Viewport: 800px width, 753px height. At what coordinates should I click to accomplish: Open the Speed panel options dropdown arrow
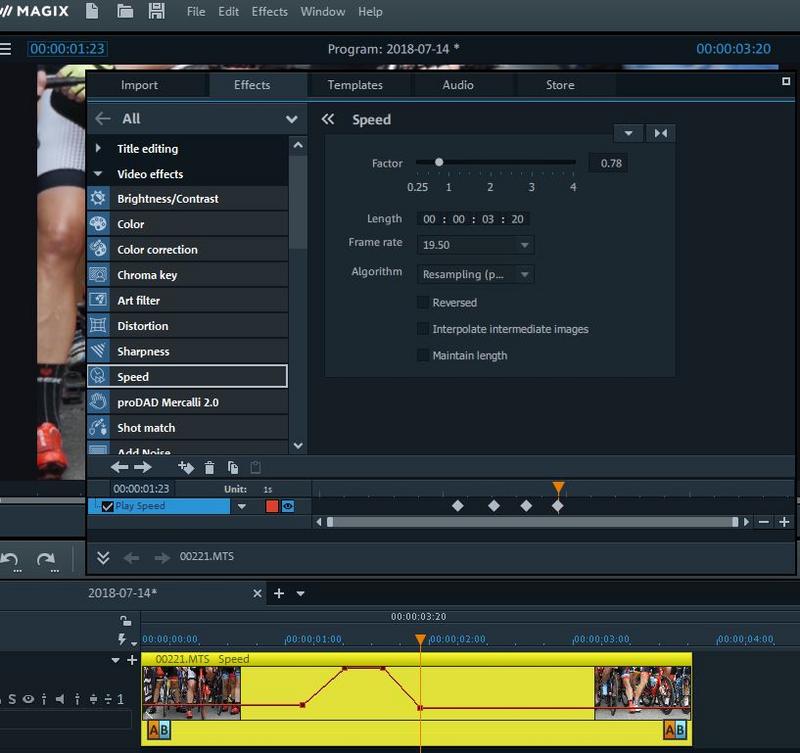[x=629, y=134]
